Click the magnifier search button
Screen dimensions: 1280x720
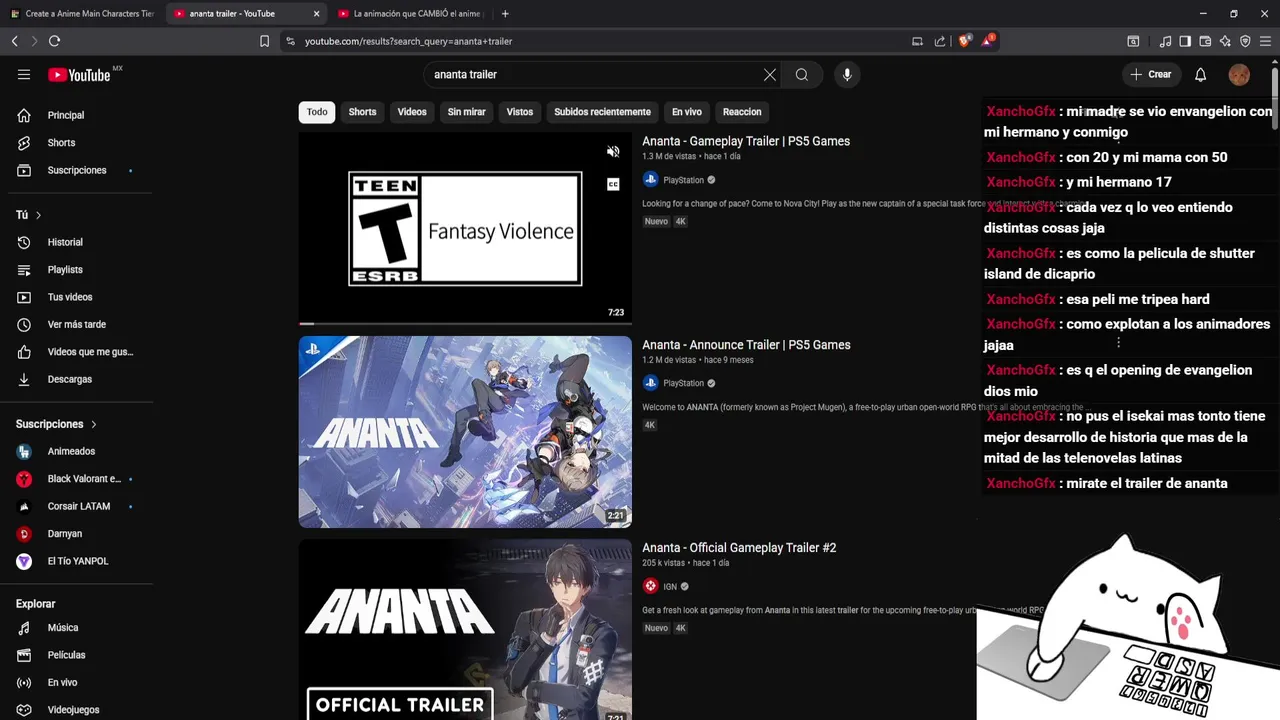tap(802, 75)
